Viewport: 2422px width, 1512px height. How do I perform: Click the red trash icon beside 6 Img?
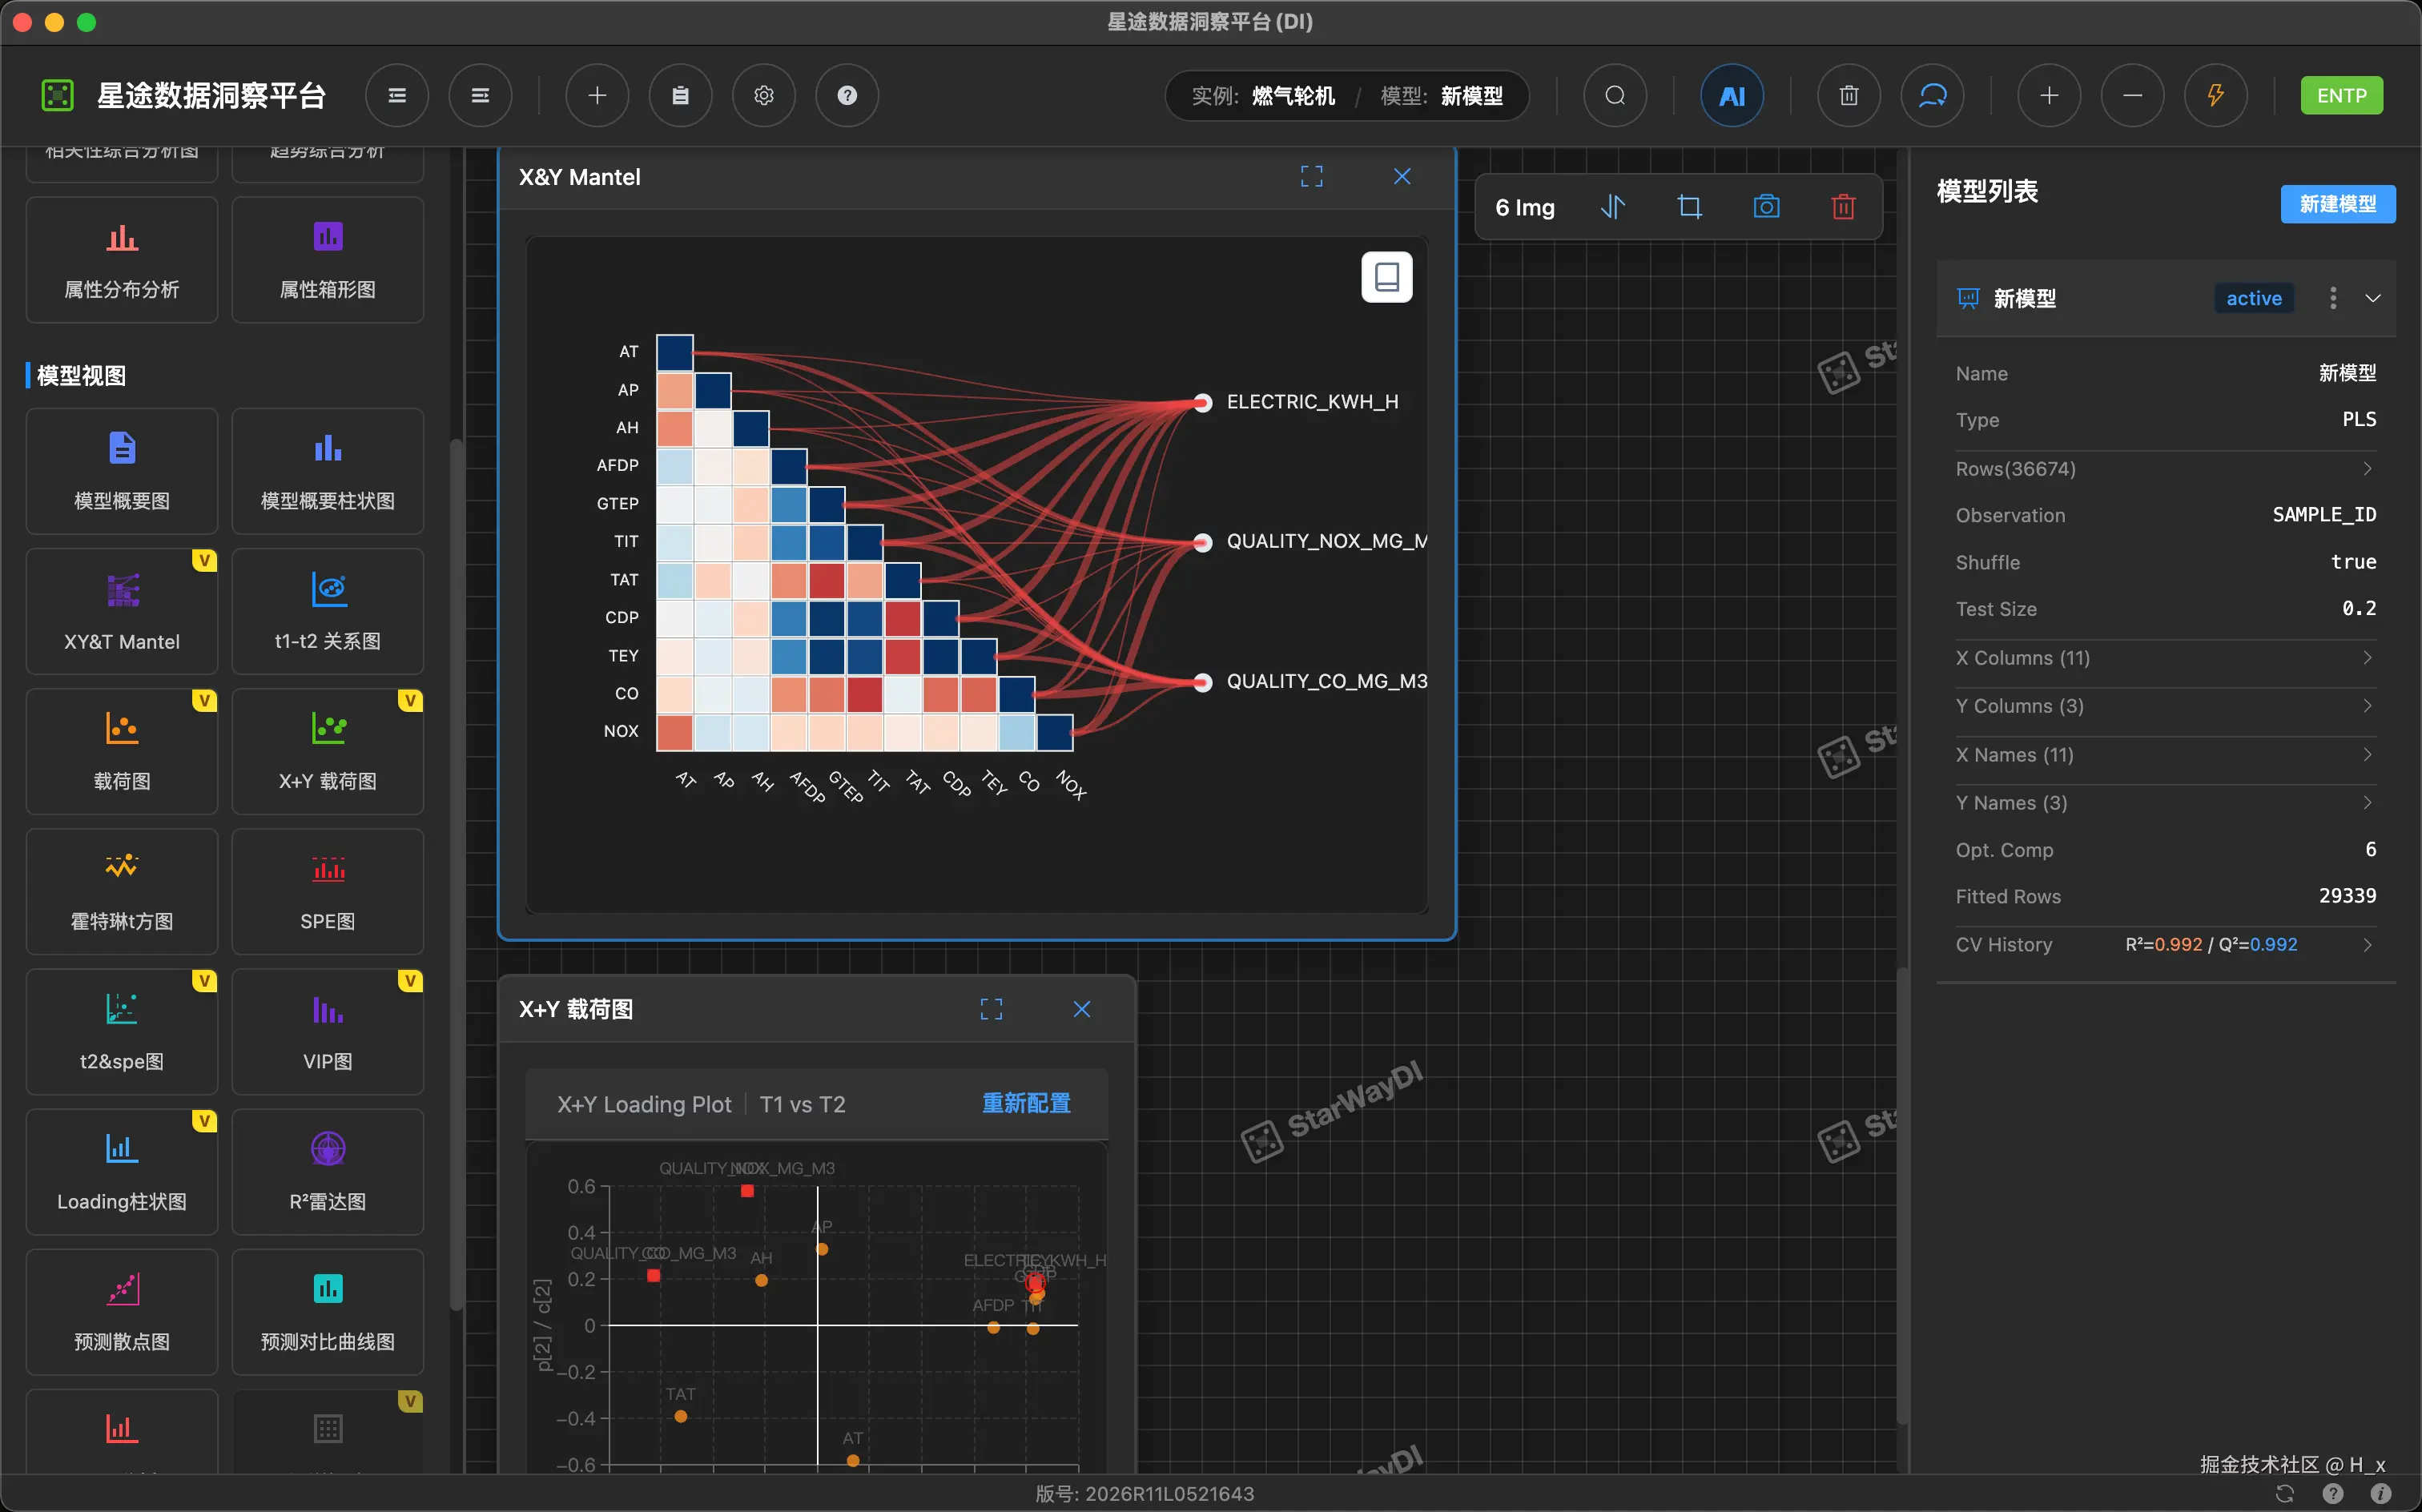click(x=1842, y=207)
